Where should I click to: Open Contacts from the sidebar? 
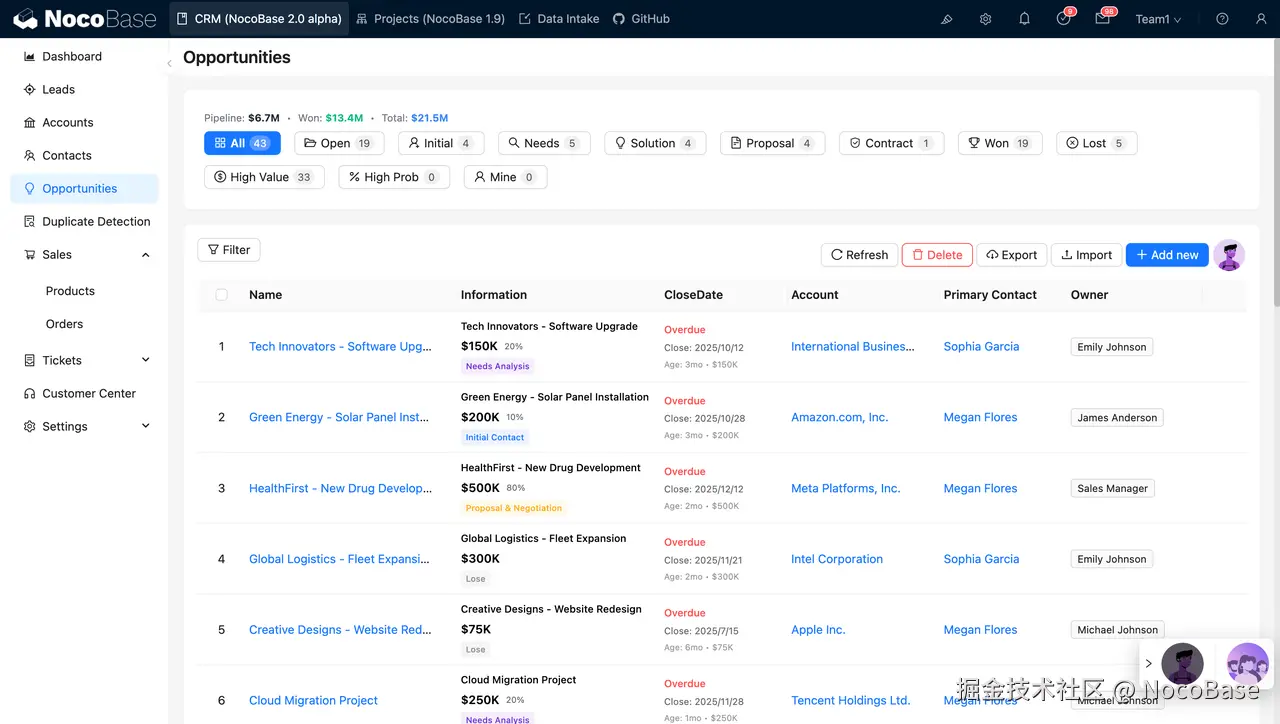point(84,156)
